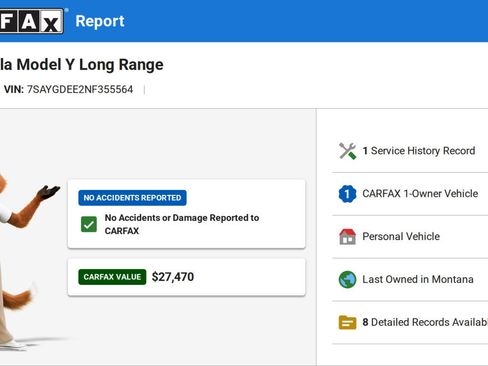Screen dimensions: 488x366
Task: Click No Accidents or Damage Reported text
Action: [x=182, y=224]
